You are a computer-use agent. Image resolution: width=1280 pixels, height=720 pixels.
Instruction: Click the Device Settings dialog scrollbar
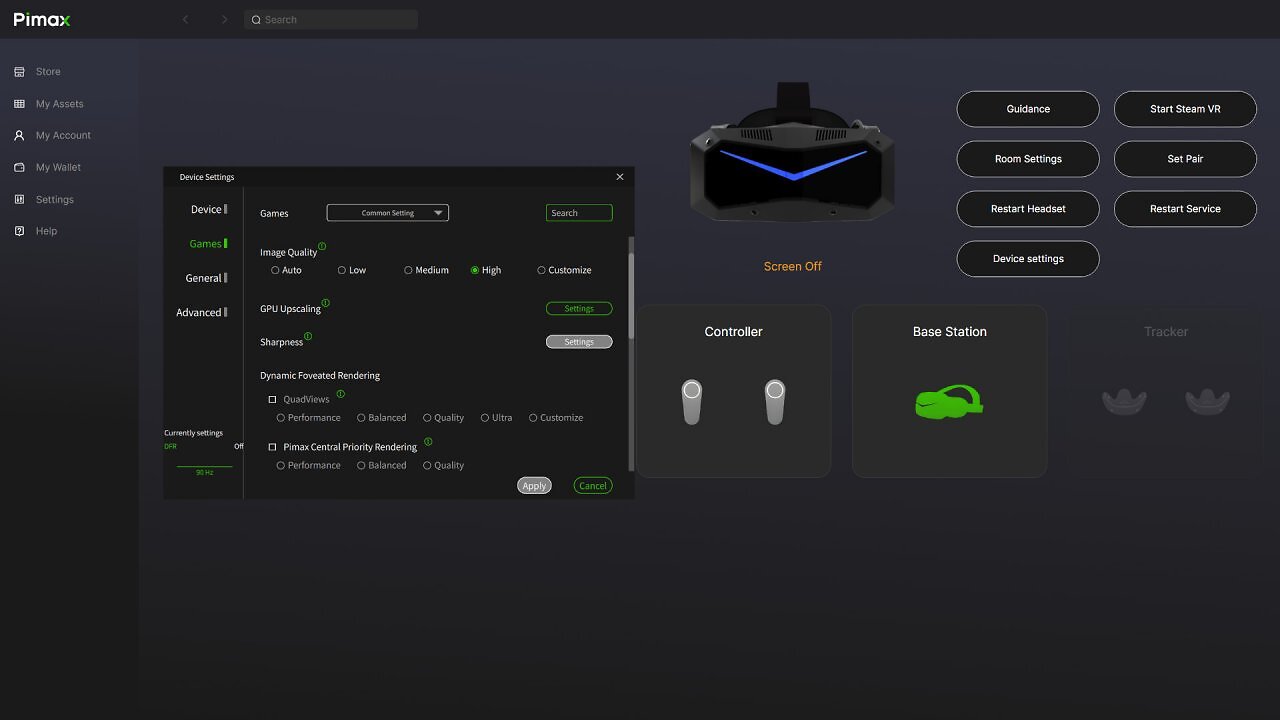(630, 295)
